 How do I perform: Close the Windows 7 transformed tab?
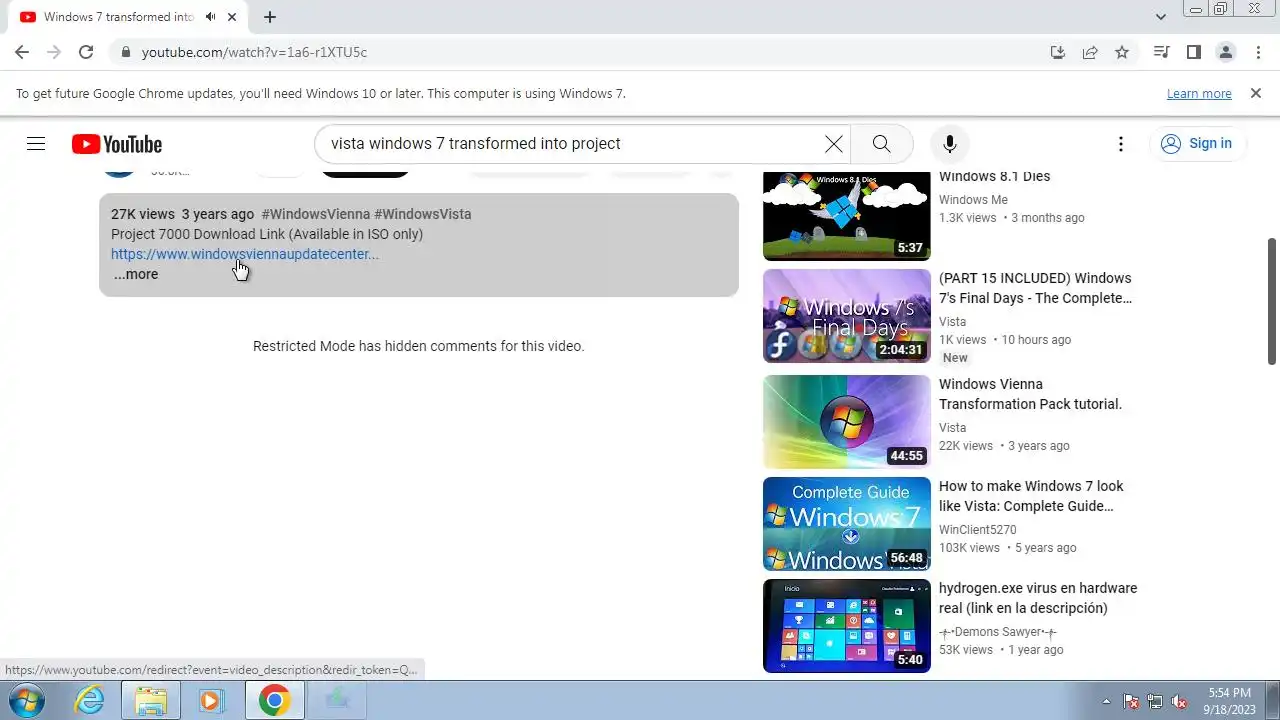233,17
